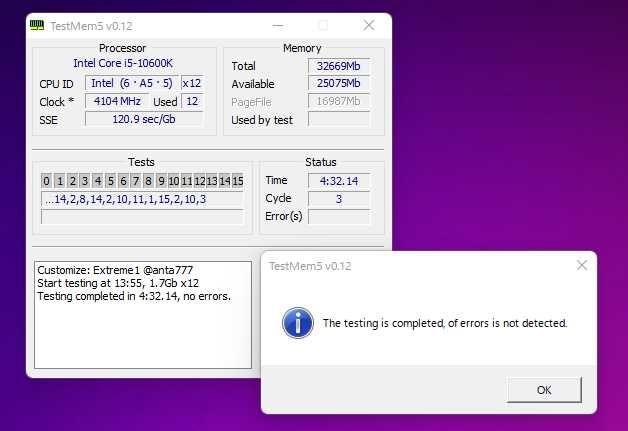
Task: Select test box number 3
Action: coord(85,181)
